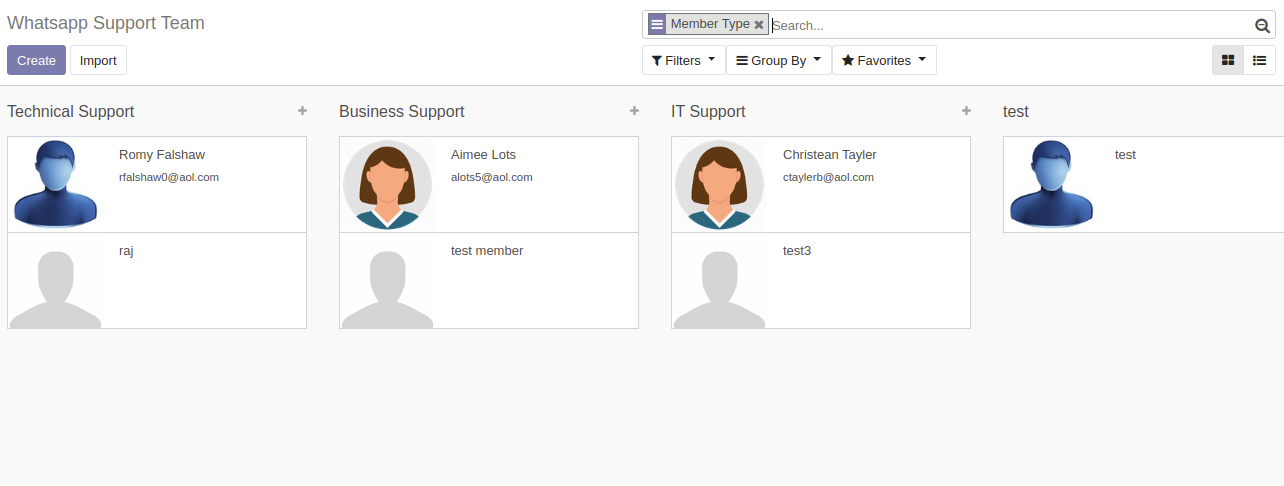Switch to list view
The image size is (1284, 486).
1260,60
